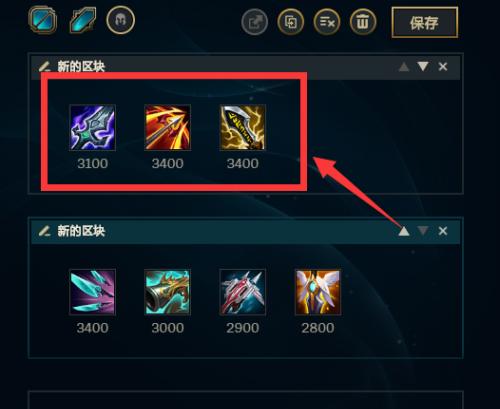Remove the second block with X
The image size is (500, 409).
coord(443,231)
